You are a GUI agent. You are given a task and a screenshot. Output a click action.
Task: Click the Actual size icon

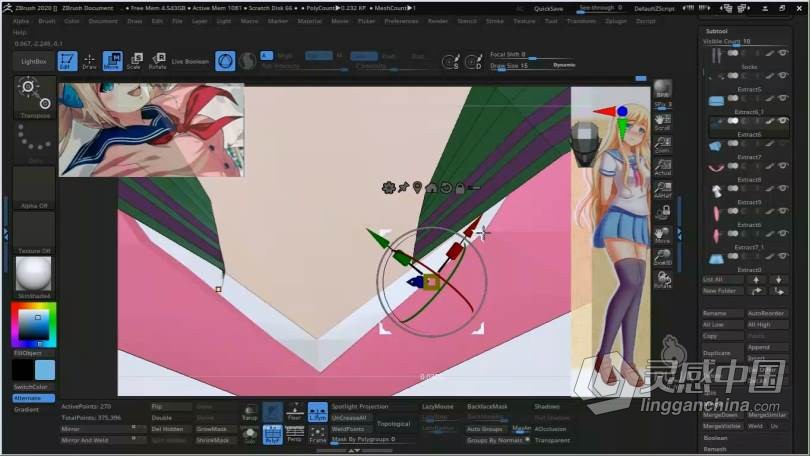662,167
